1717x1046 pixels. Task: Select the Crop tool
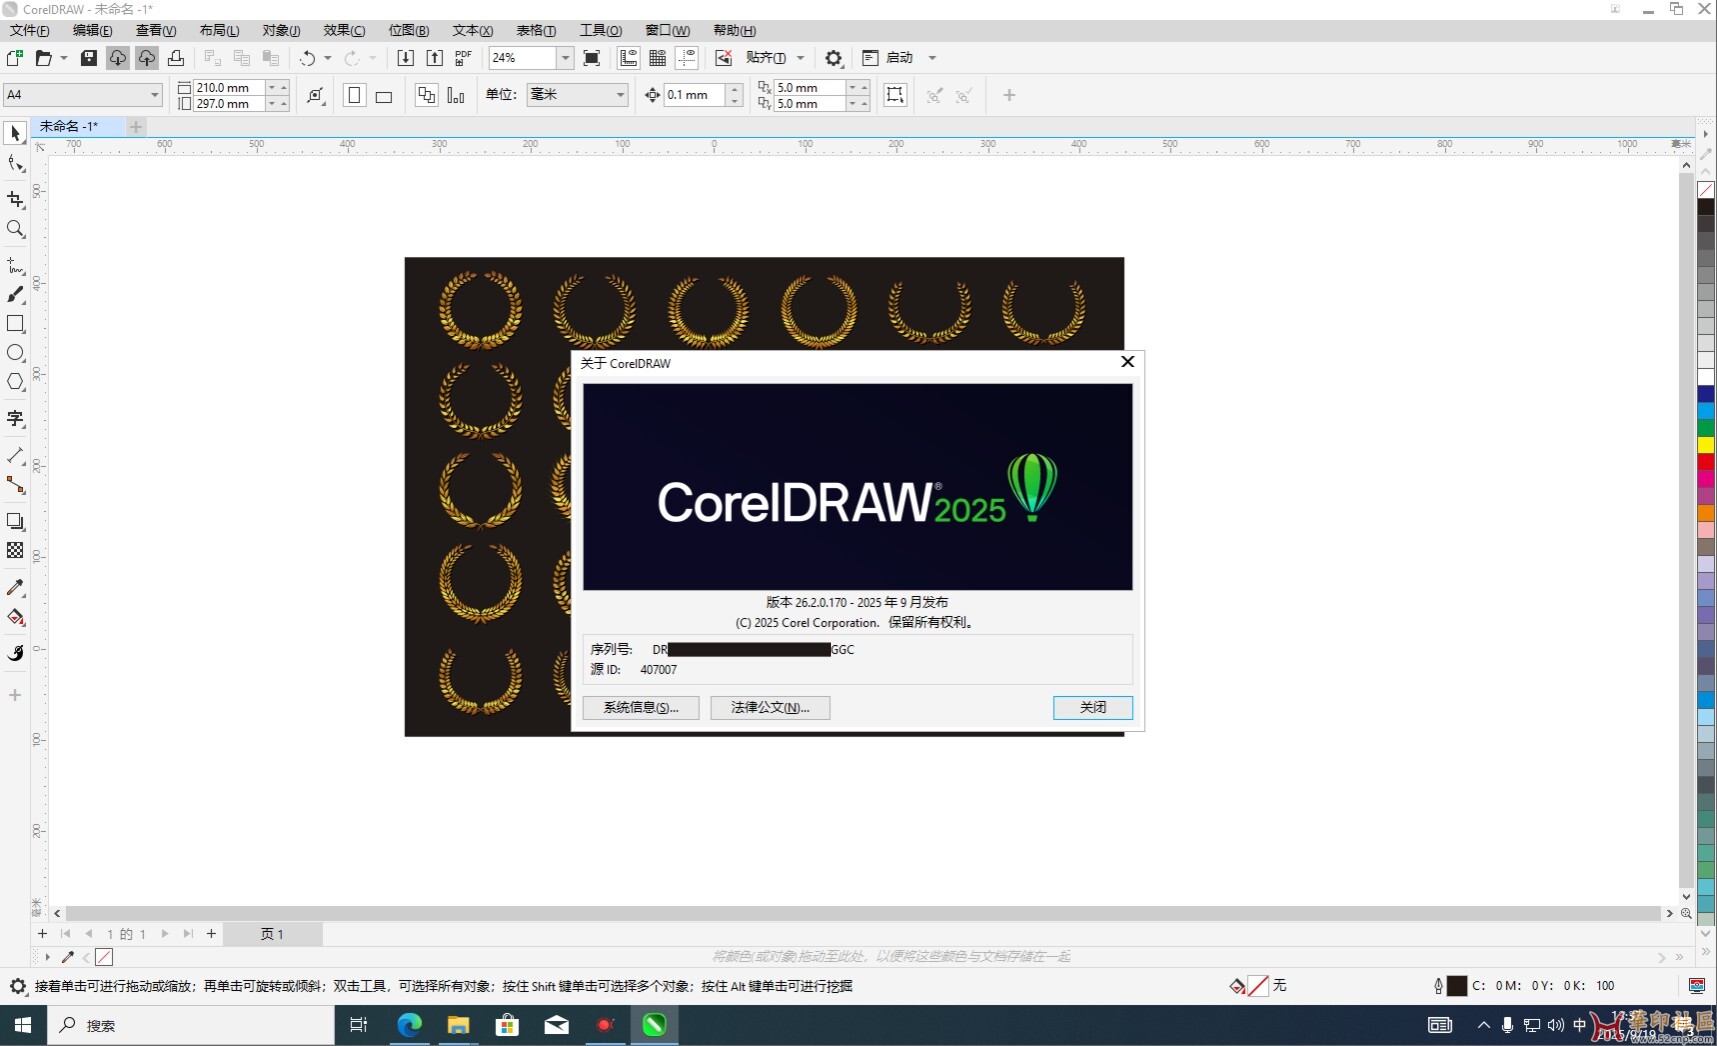[15, 200]
